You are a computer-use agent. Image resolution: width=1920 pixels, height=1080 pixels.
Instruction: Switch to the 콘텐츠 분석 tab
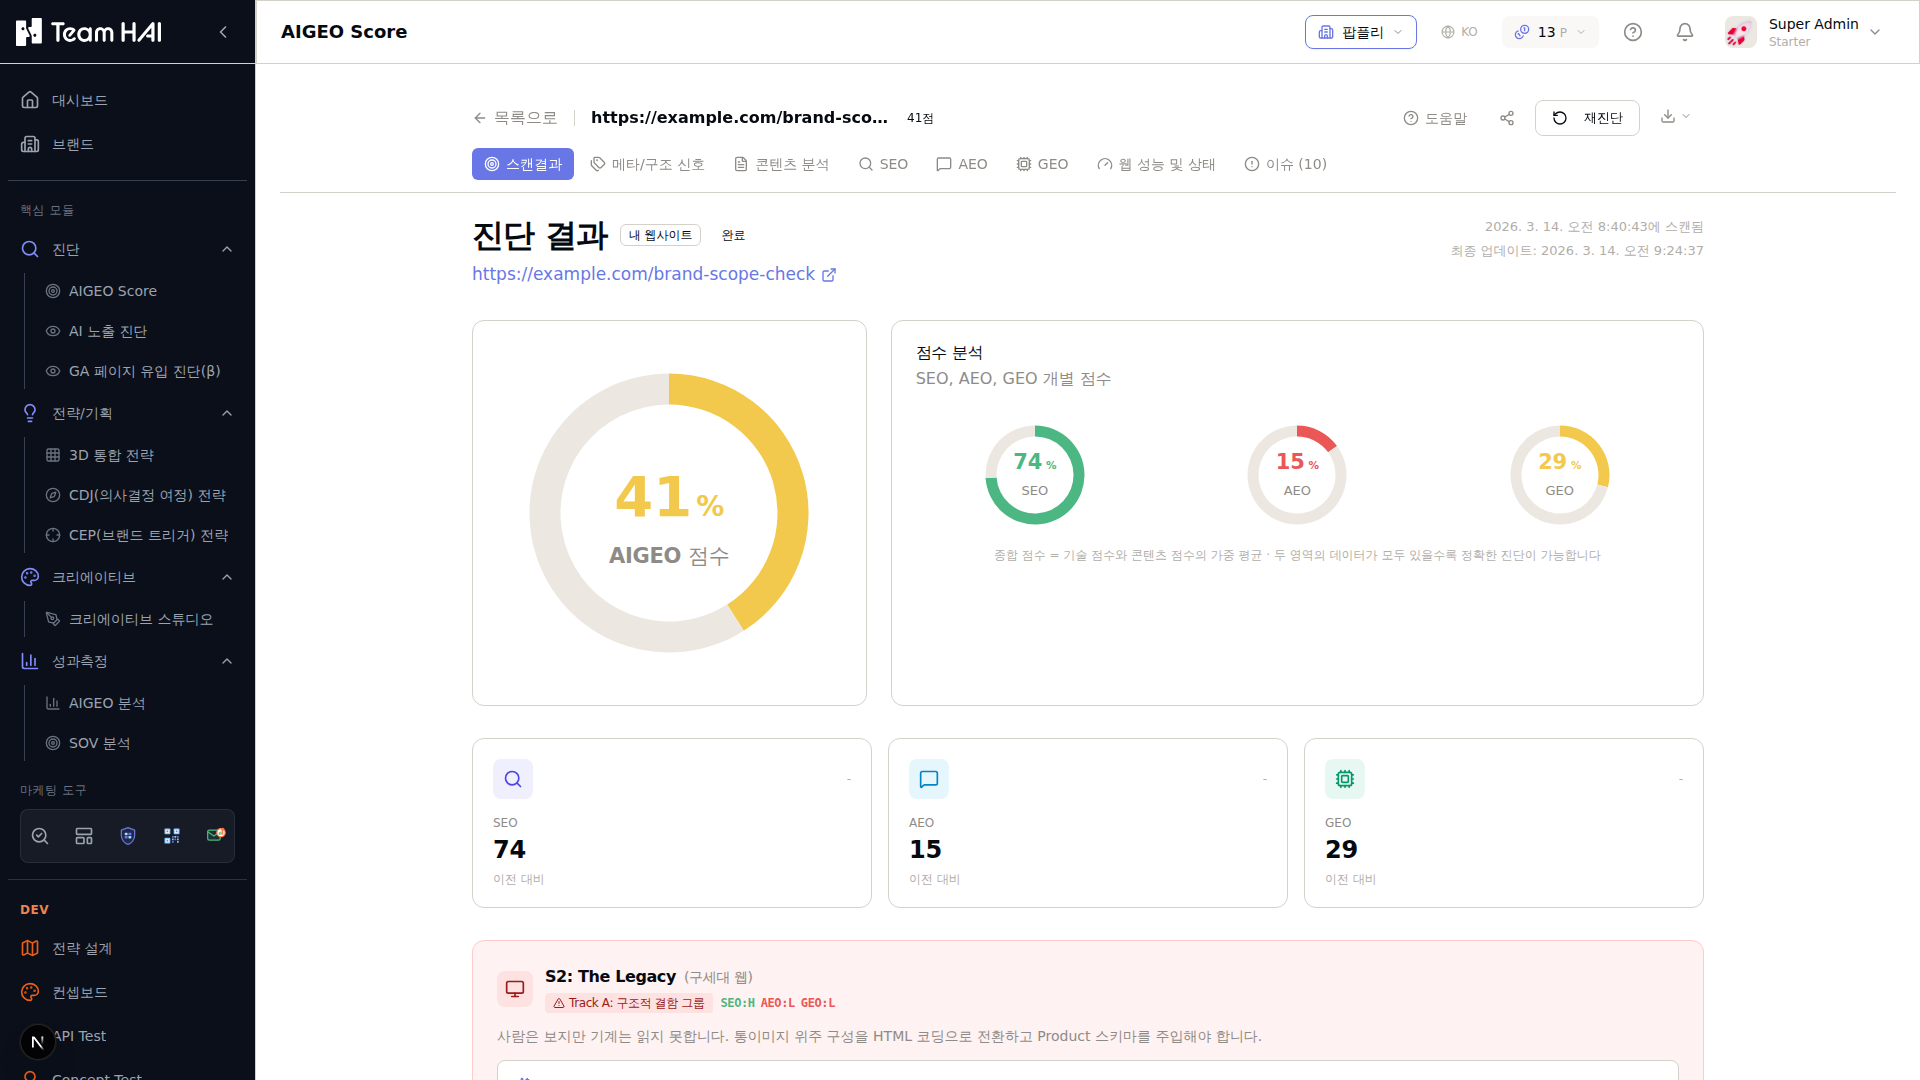tap(782, 164)
